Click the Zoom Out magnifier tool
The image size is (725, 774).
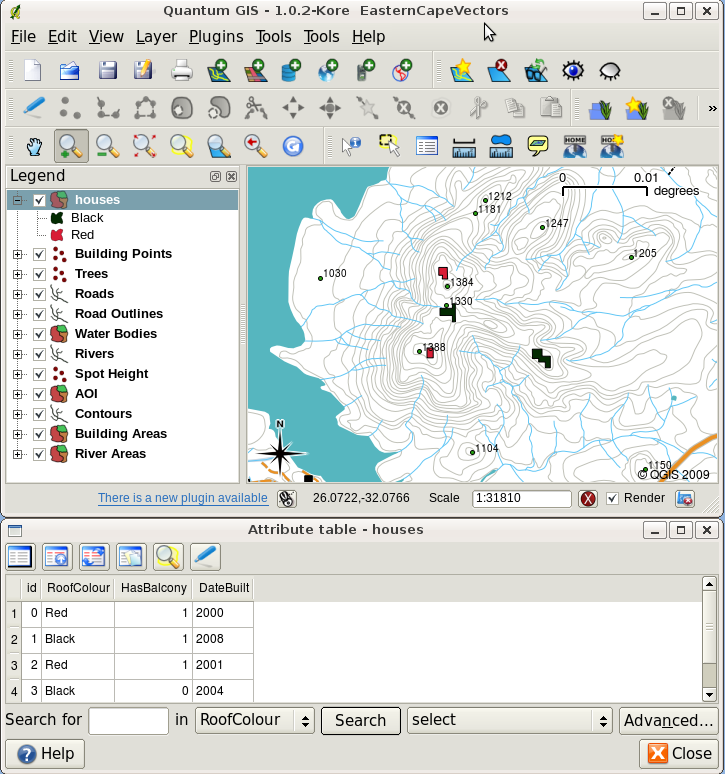click(107, 147)
